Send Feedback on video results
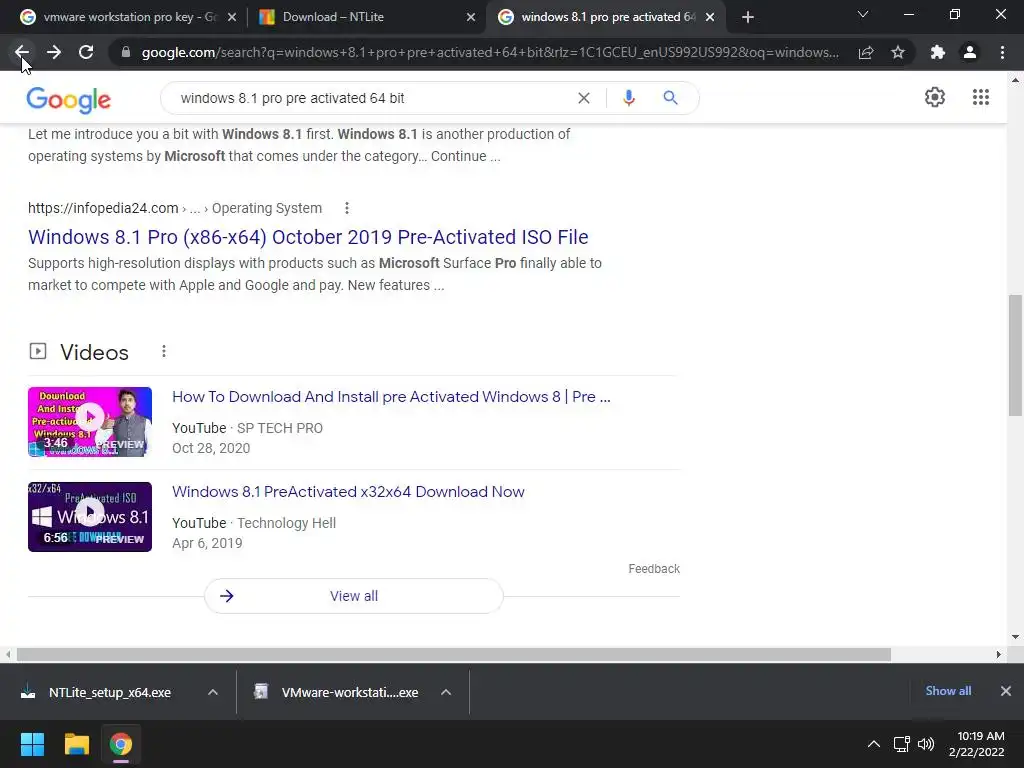This screenshot has width=1024, height=768. pos(654,569)
